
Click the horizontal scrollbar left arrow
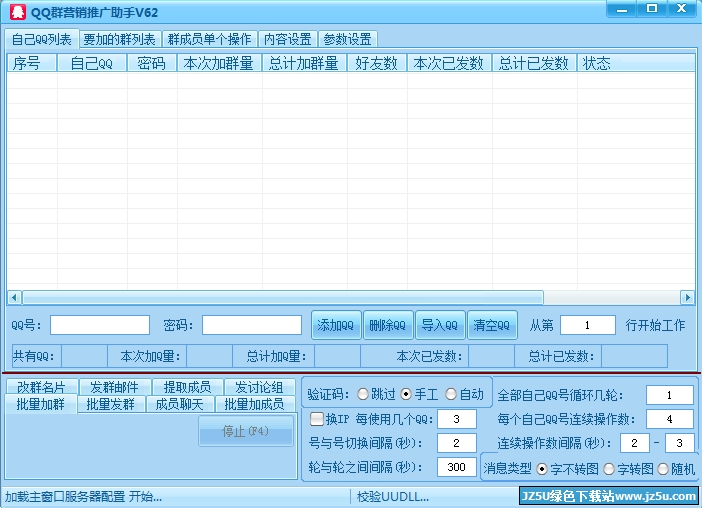(14, 297)
